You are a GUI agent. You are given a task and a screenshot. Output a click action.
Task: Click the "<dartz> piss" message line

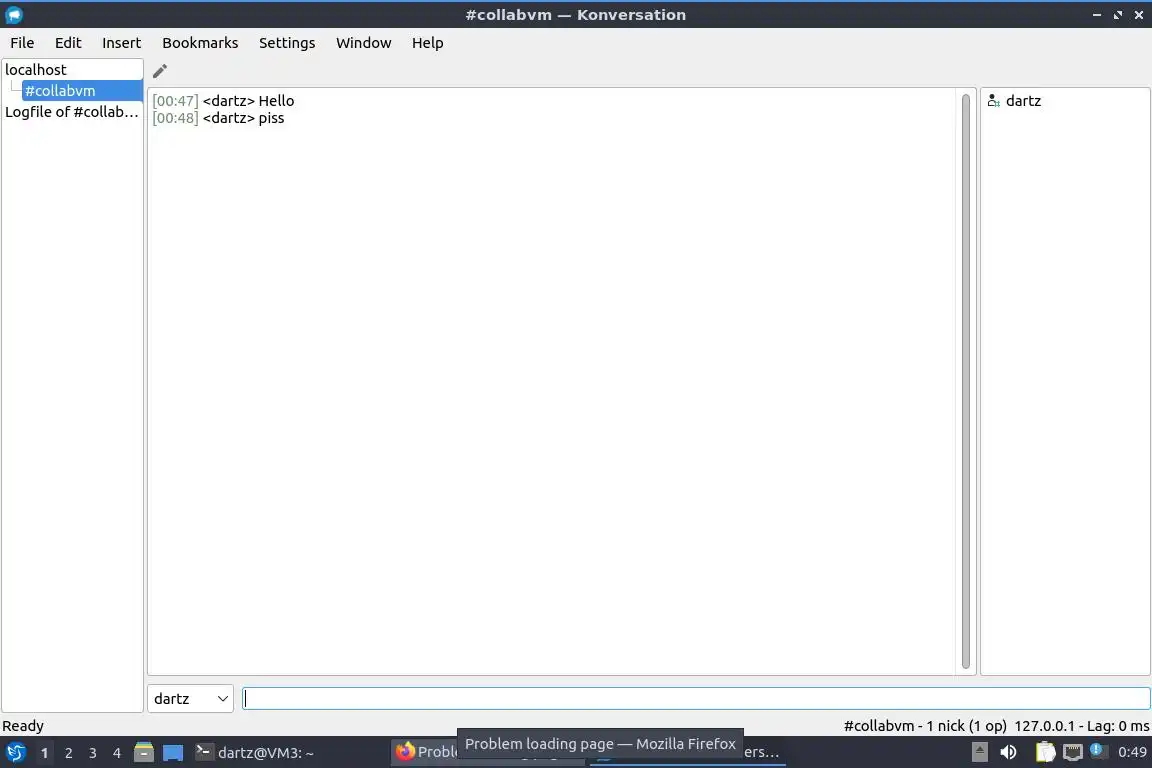243,118
